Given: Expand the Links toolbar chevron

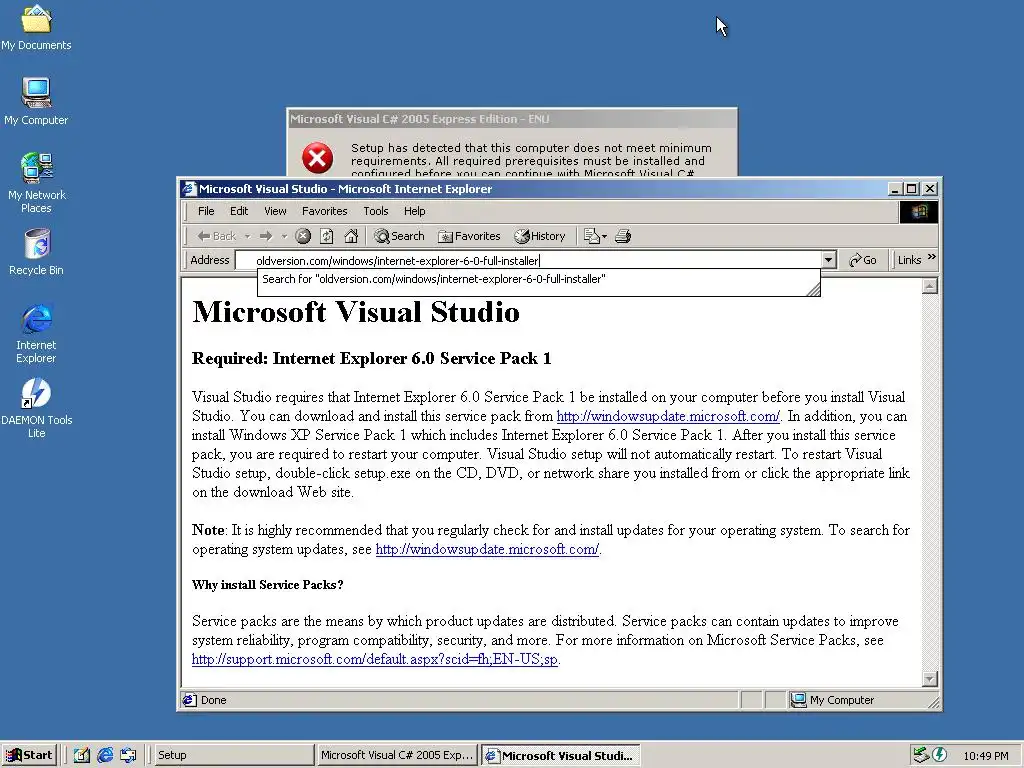Looking at the screenshot, I should [932, 257].
